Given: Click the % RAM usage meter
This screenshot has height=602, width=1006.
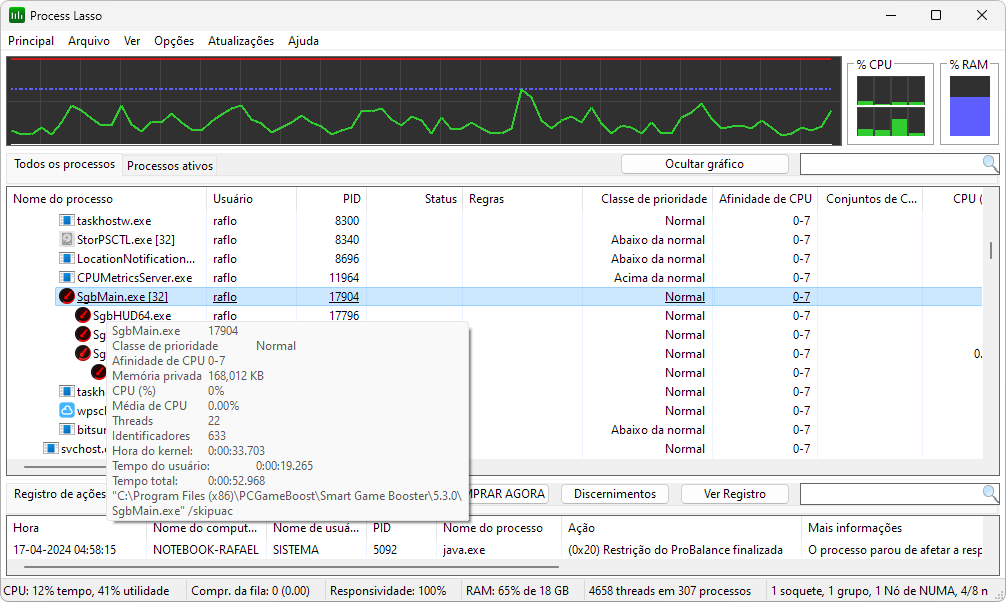Looking at the screenshot, I should [969, 106].
